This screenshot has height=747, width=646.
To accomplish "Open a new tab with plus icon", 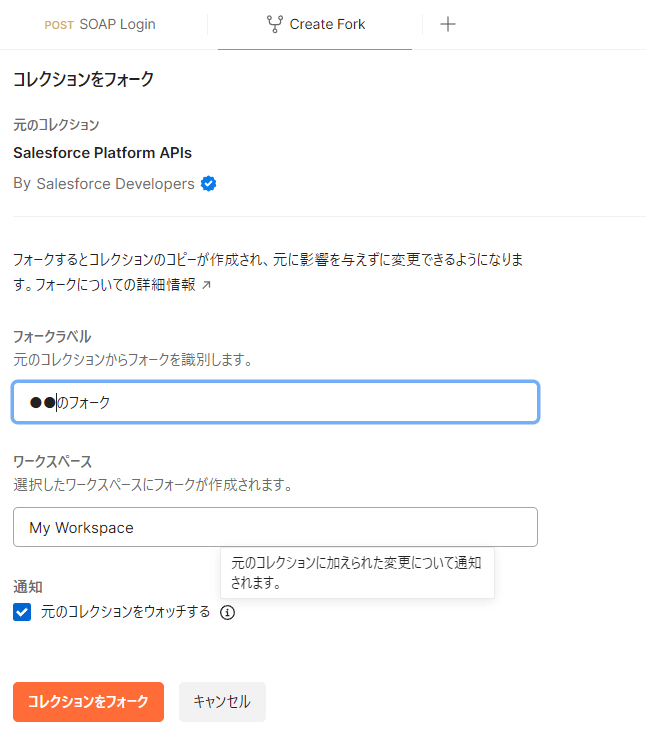I will pos(448,24).
